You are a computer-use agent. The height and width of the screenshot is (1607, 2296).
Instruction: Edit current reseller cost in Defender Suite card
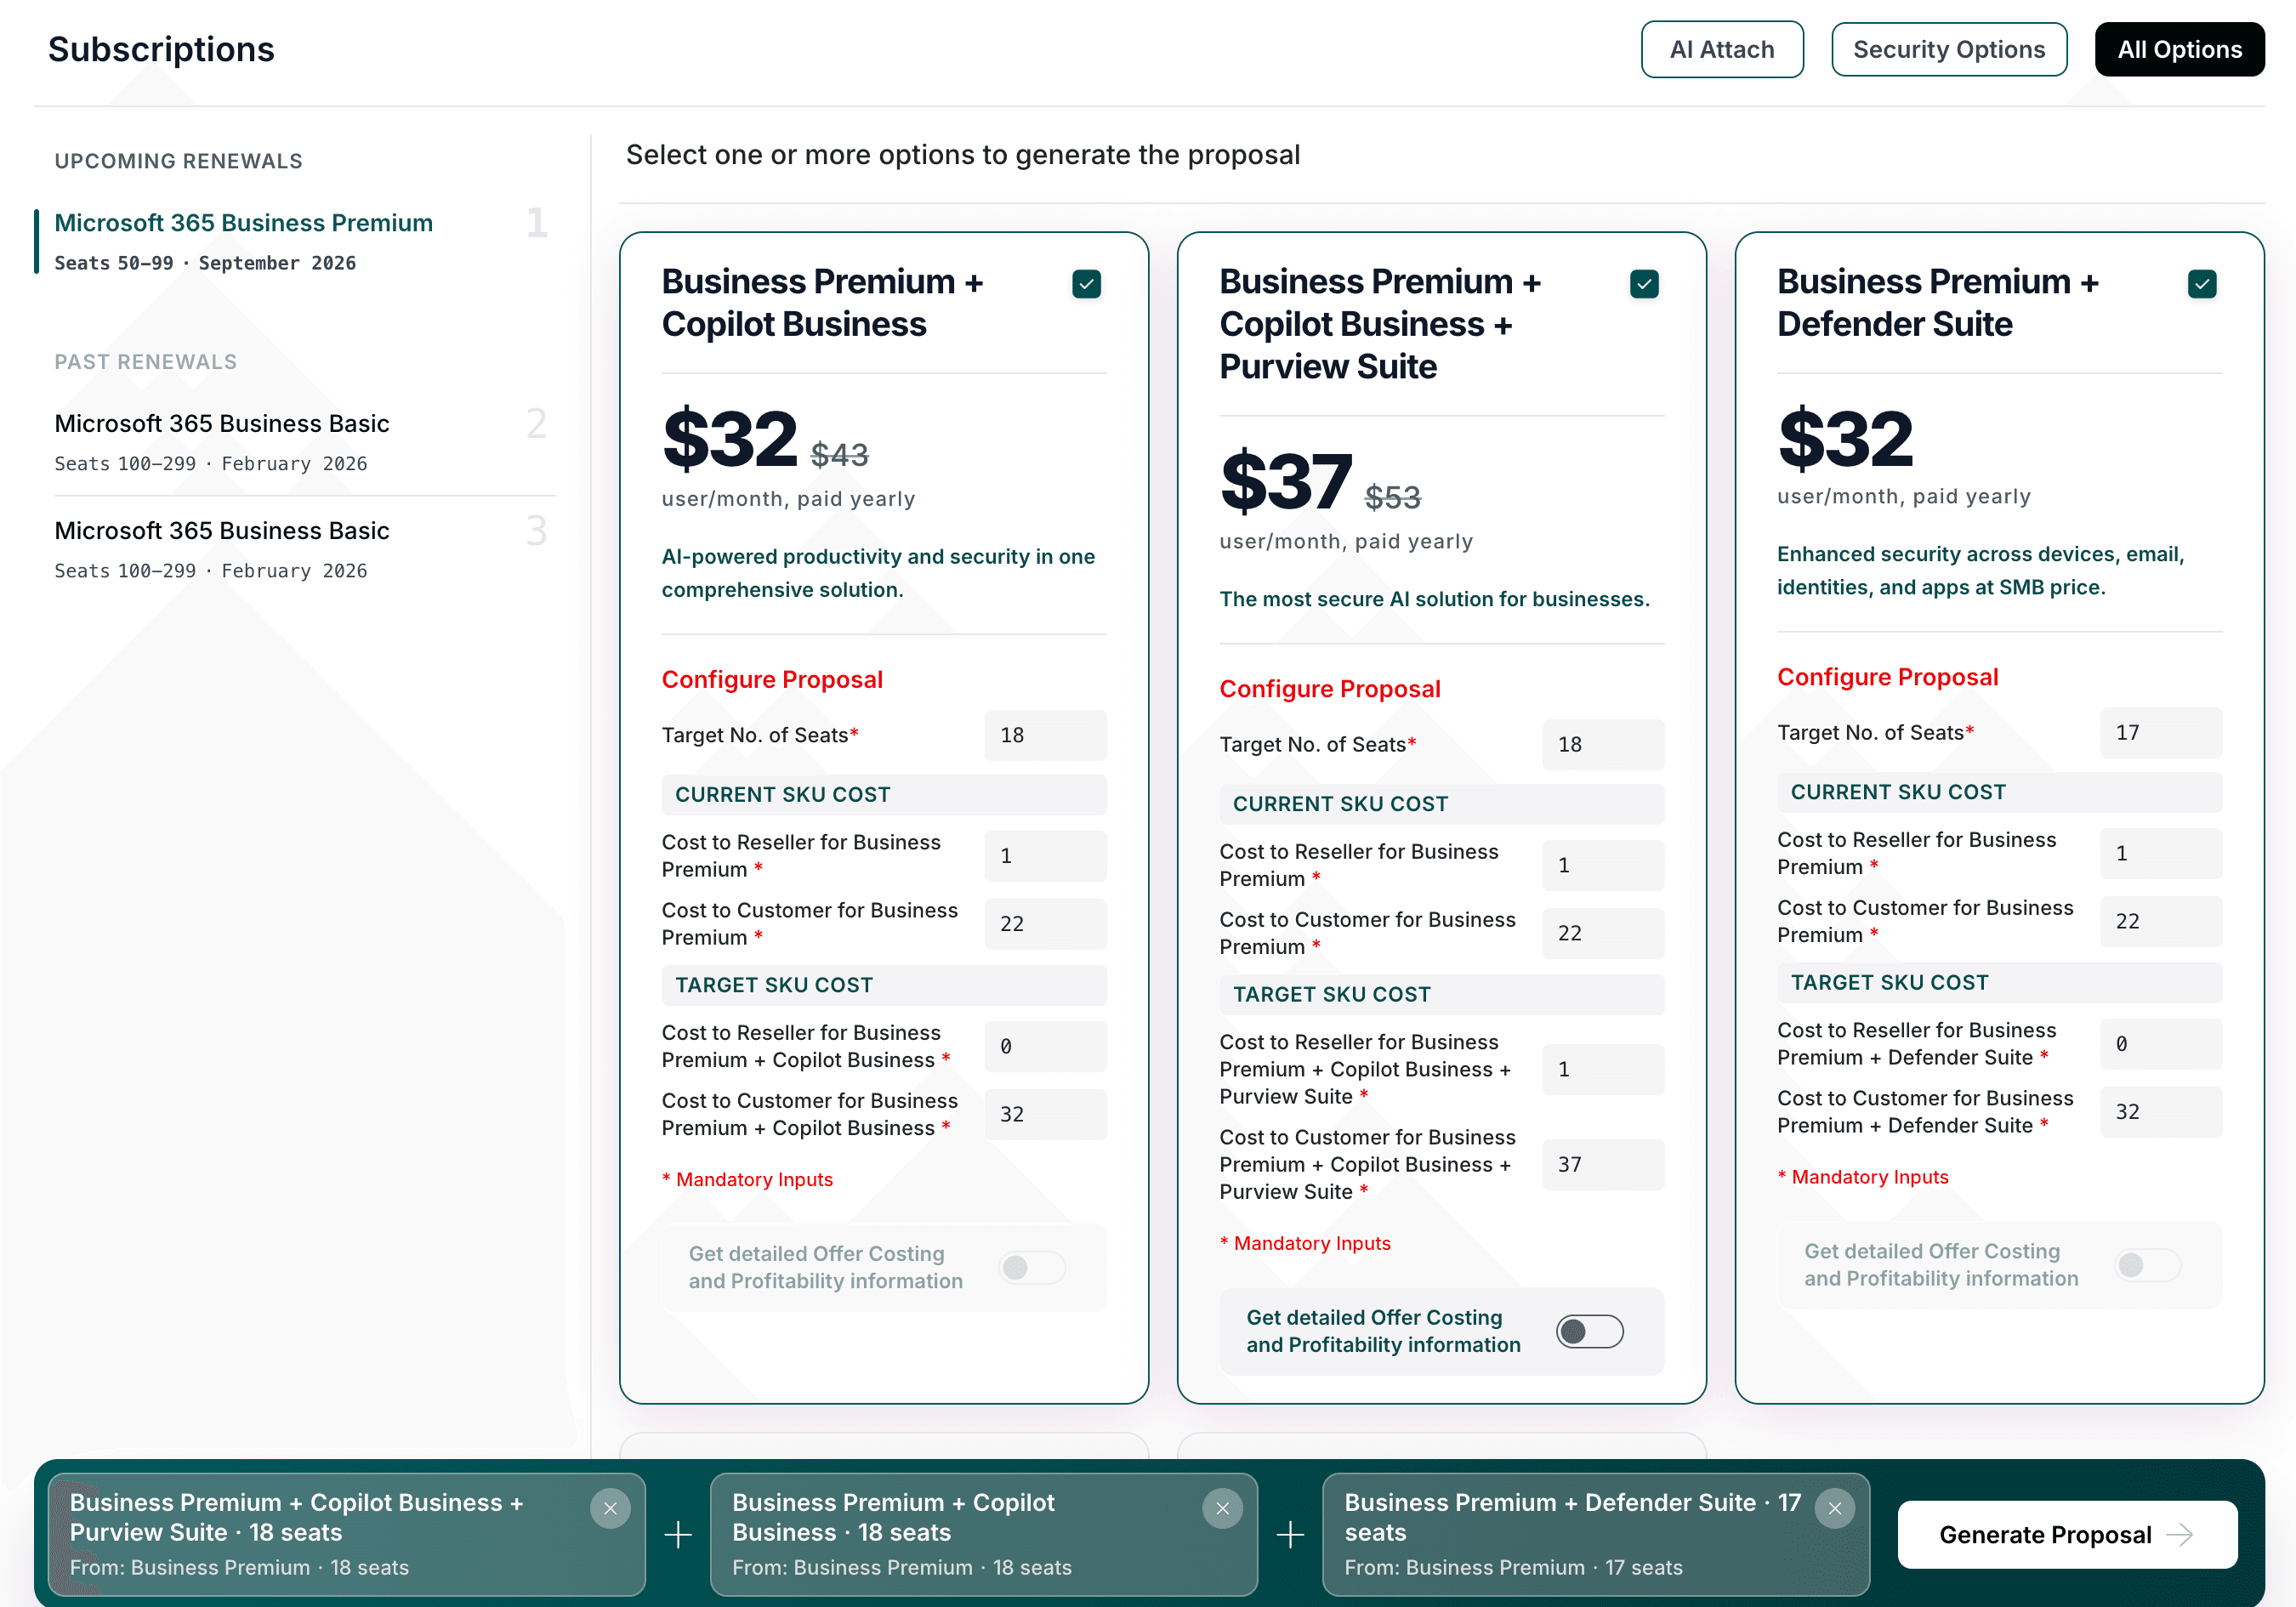(x=2161, y=853)
